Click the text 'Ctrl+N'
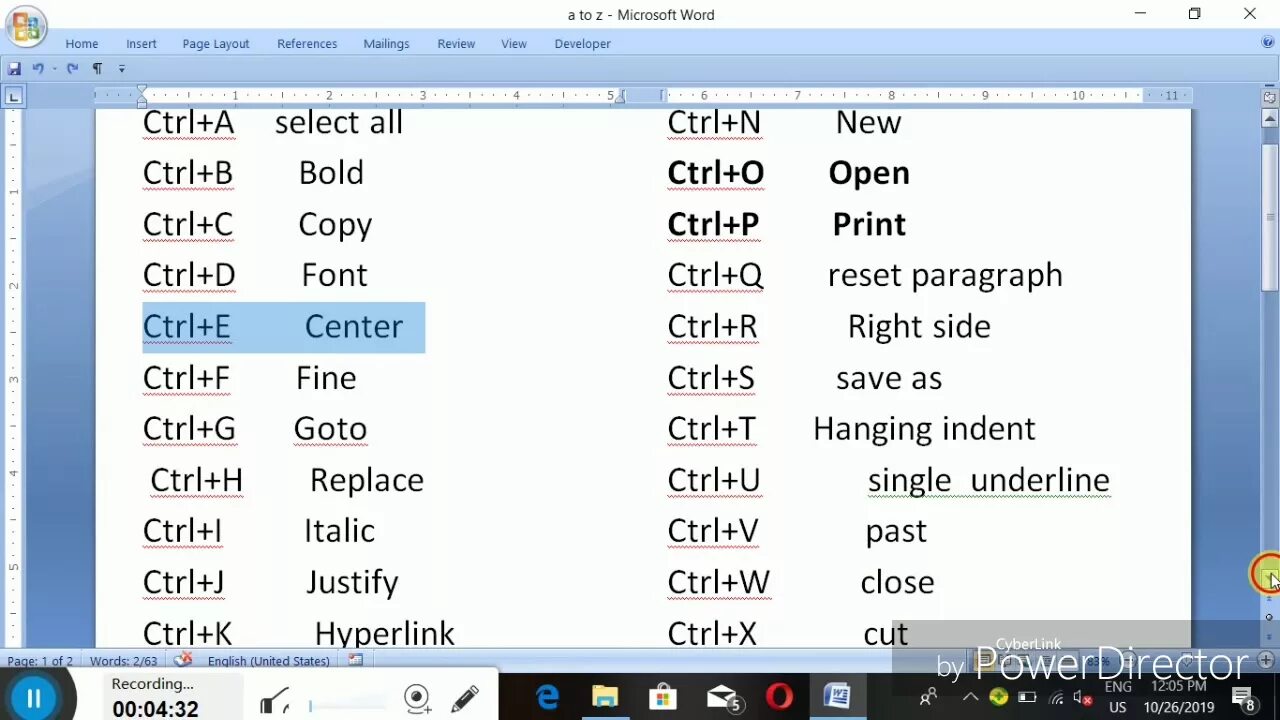The height and width of the screenshot is (720, 1280). tap(714, 123)
